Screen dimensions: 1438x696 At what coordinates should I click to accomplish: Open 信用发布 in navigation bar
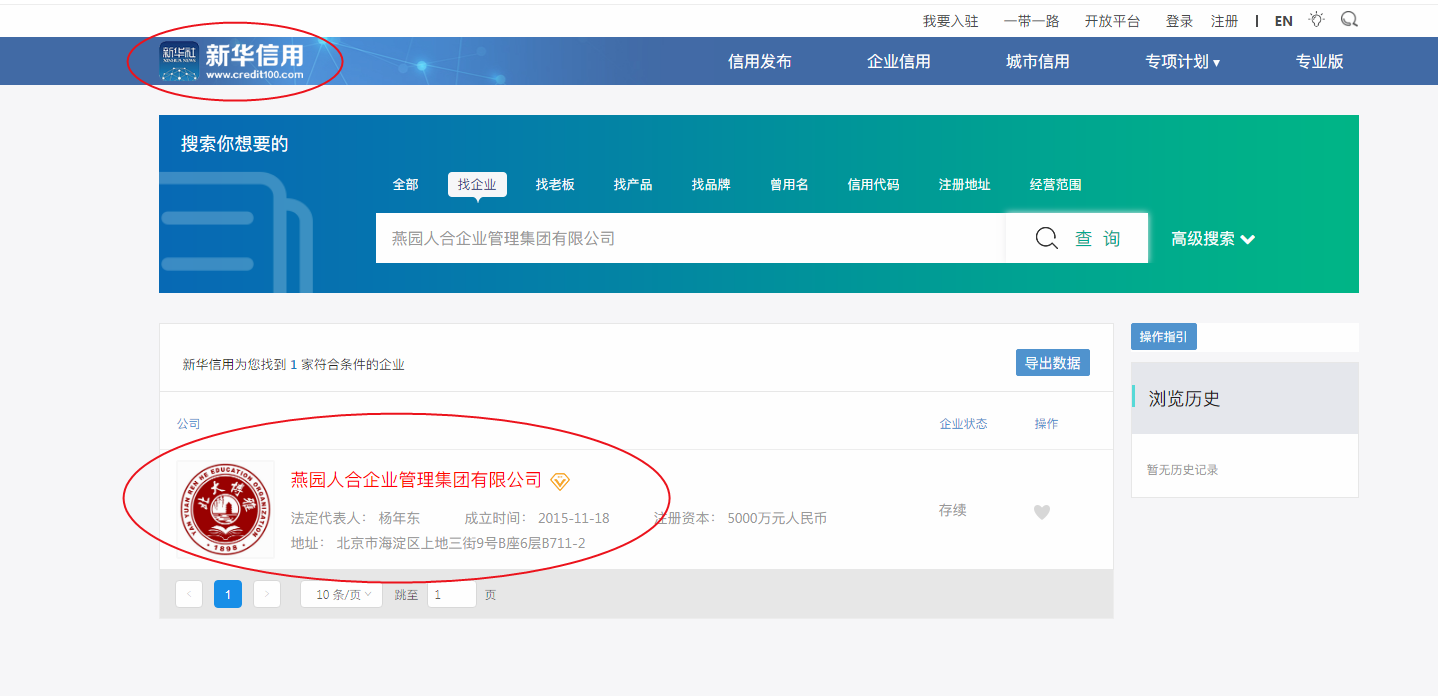tap(760, 62)
